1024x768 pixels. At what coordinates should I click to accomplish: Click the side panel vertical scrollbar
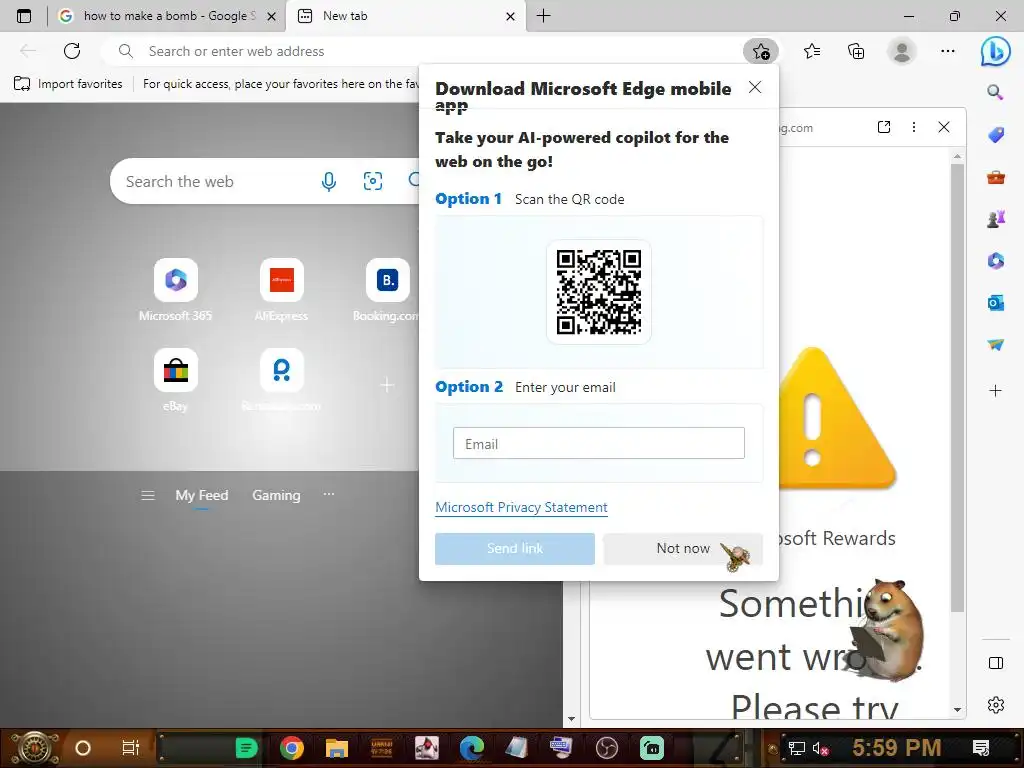[957, 388]
